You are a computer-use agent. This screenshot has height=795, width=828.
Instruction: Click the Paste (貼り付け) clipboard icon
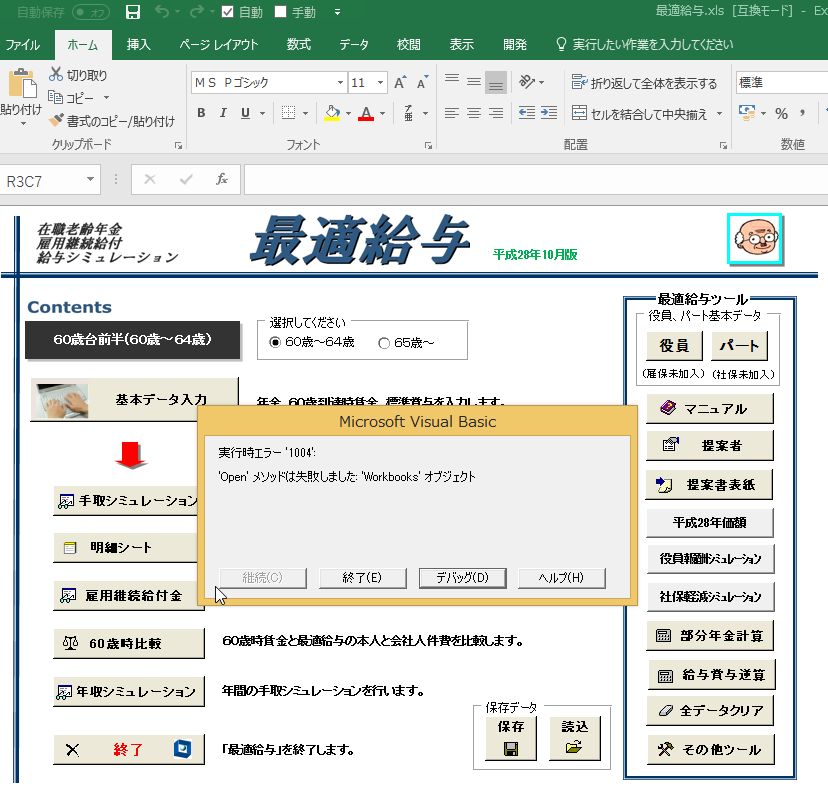[22, 83]
